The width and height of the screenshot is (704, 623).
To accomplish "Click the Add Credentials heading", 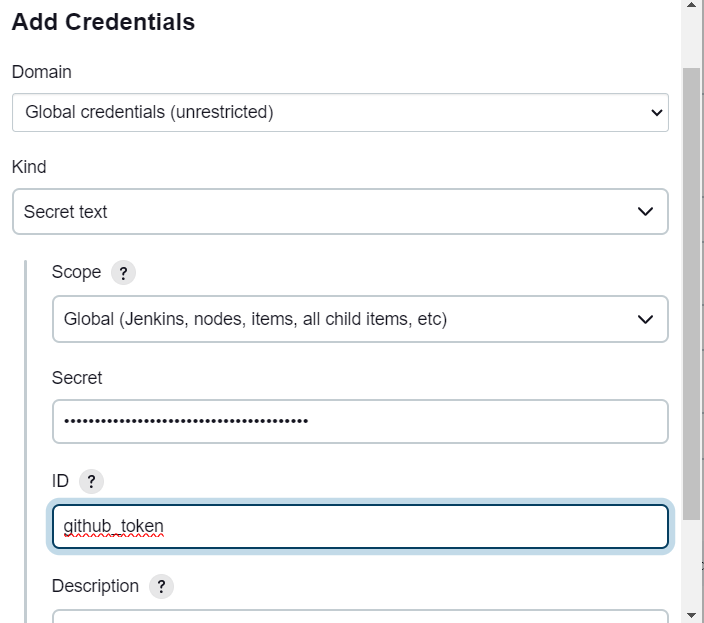I will (103, 22).
